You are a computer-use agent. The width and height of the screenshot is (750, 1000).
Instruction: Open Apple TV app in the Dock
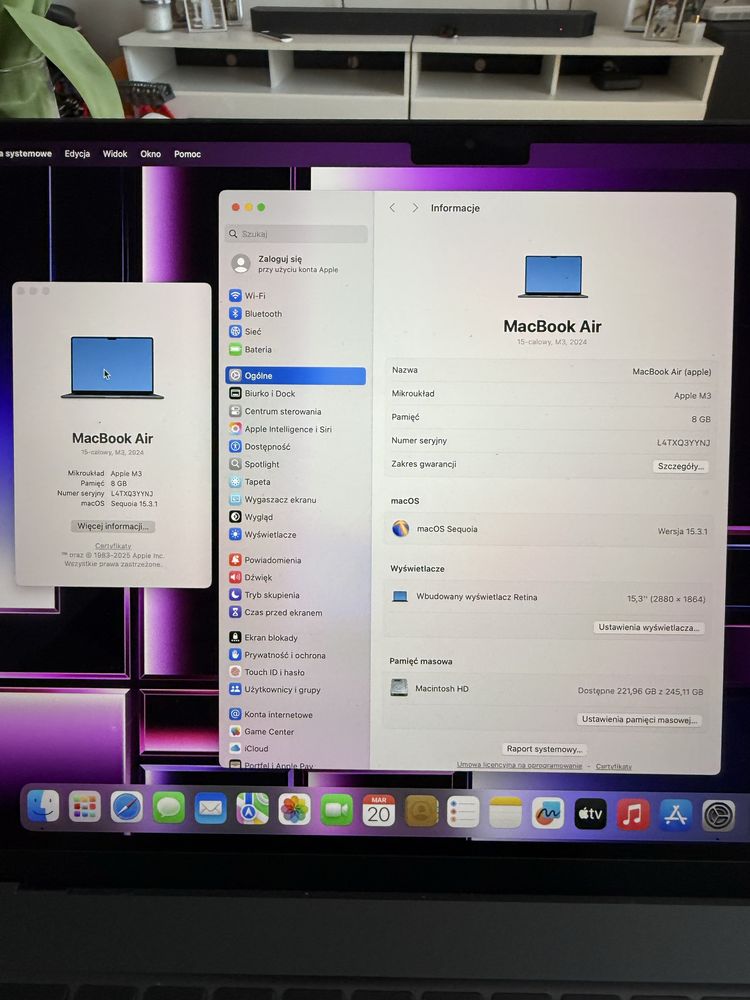point(590,814)
